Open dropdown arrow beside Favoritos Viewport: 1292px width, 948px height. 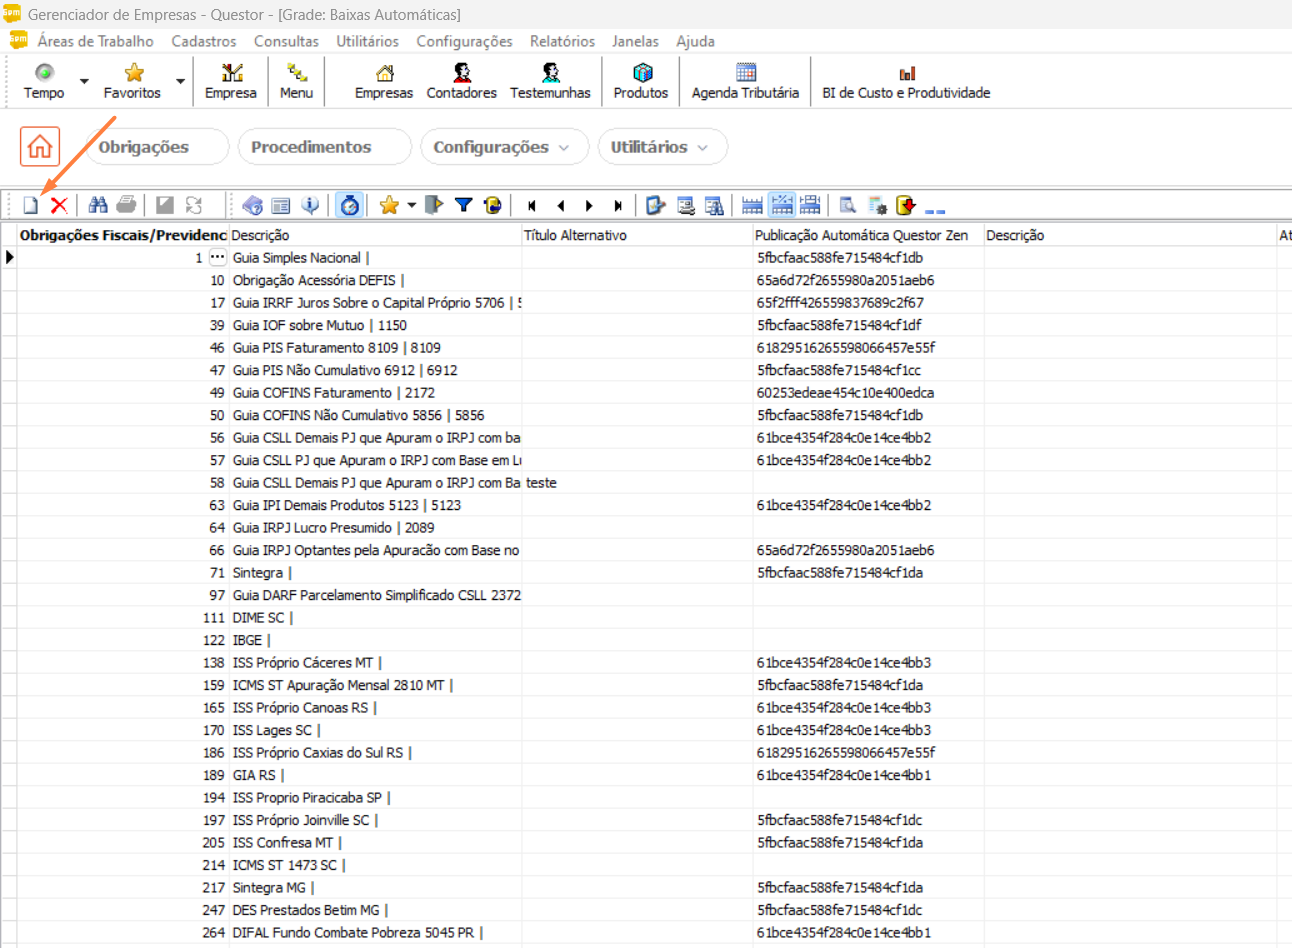pos(180,81)
